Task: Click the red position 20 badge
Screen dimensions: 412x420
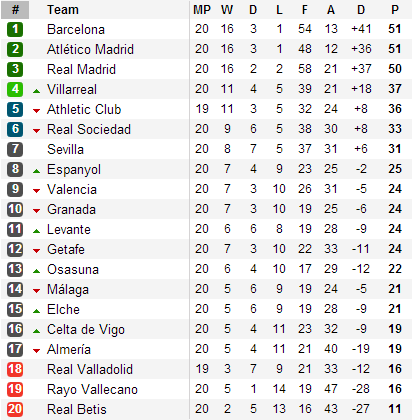Action: point(15,409)
